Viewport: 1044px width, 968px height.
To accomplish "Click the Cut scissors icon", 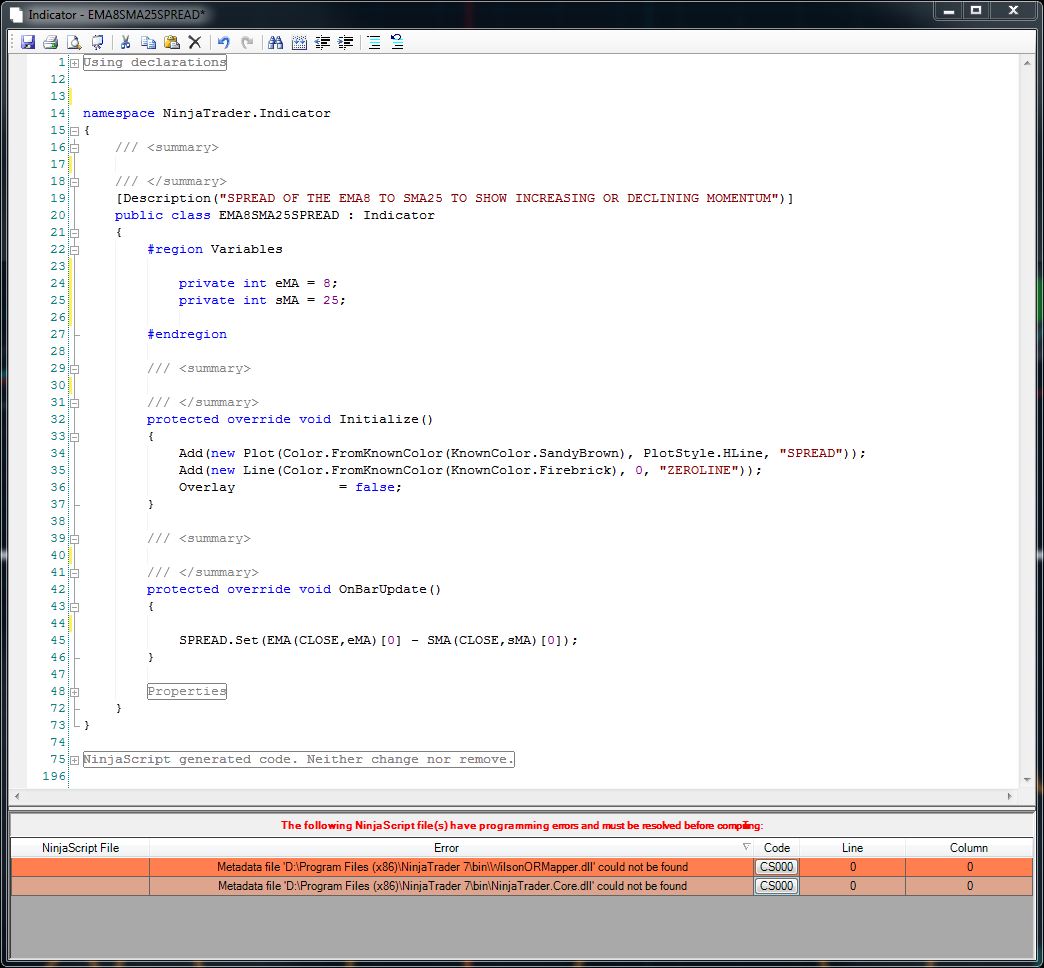I will (x=126, y=42).
